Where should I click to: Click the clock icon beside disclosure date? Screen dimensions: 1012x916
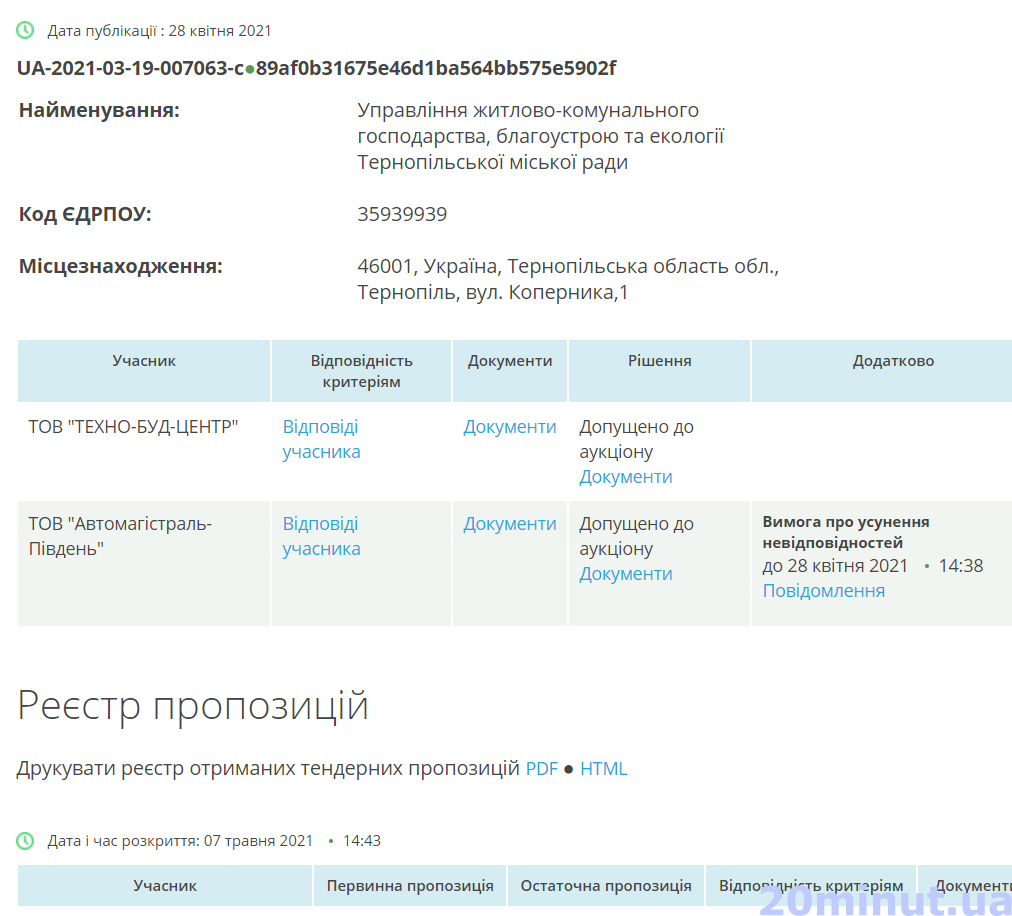point(25,841)
